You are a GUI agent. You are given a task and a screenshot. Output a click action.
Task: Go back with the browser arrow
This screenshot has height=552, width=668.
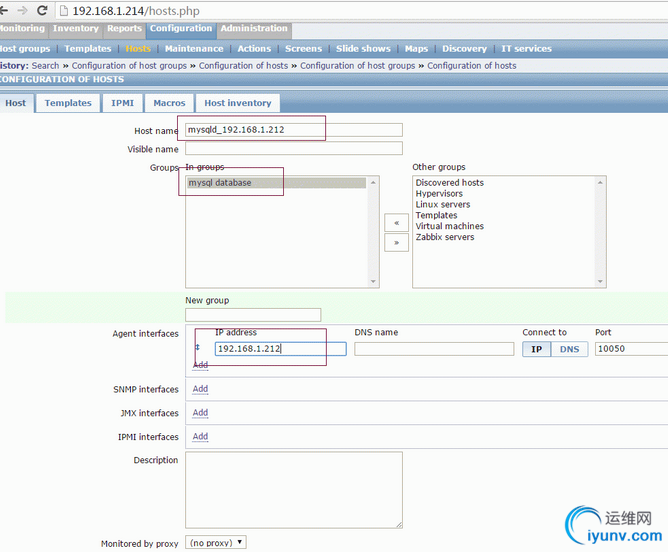point(4,10)
